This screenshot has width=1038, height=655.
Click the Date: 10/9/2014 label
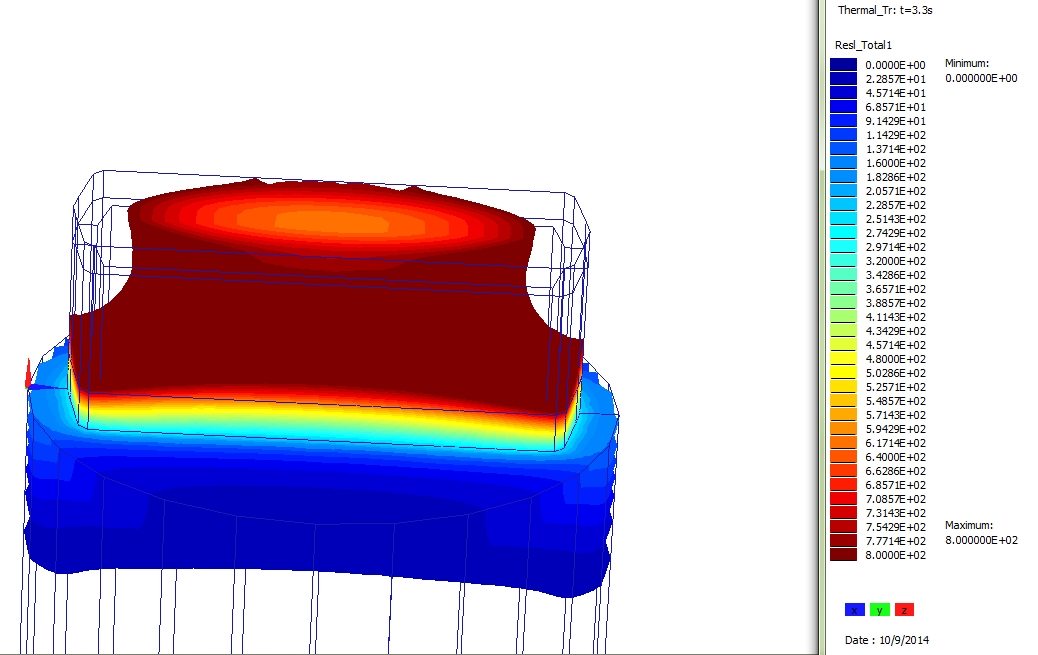point(886,639)
